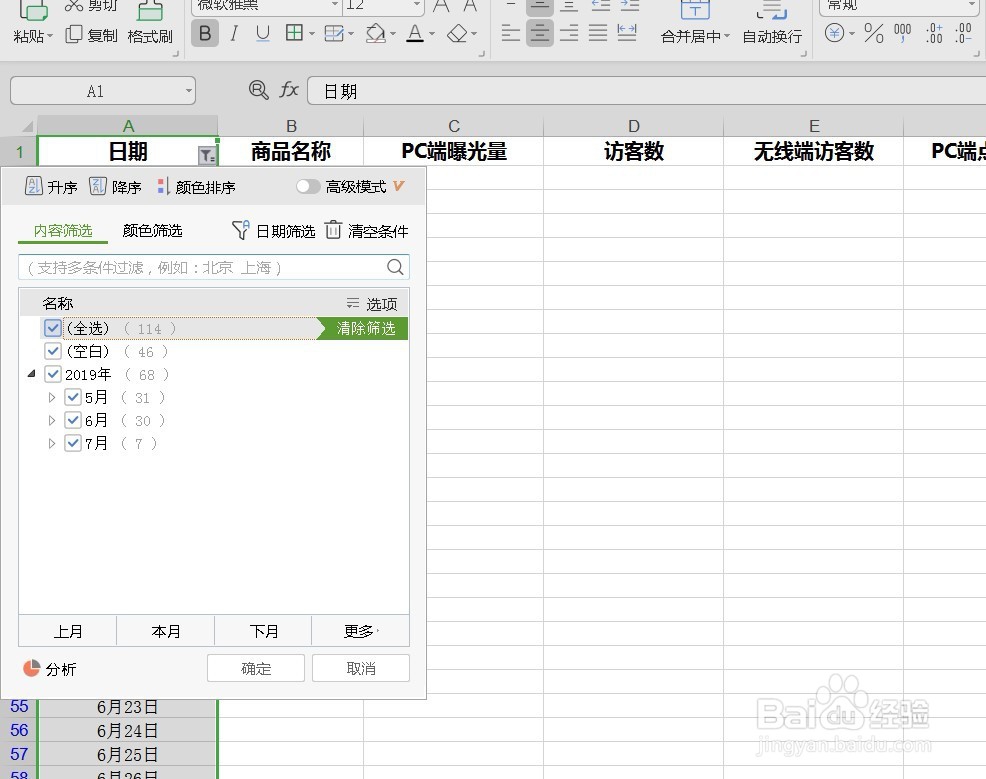Toggle 高级模式 advanced mode switch
Screen dimensions: 986x779
[x=308, y=186]
